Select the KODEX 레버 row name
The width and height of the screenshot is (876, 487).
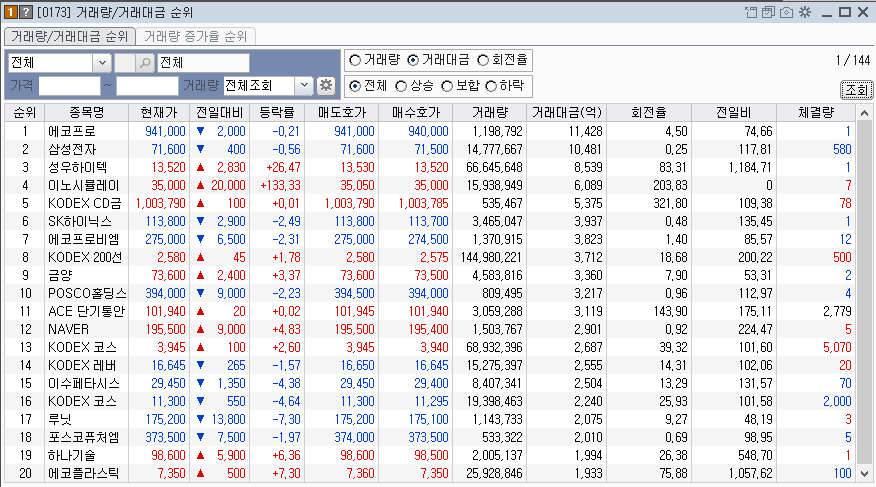pyautogui.click(x=82, y=365)
